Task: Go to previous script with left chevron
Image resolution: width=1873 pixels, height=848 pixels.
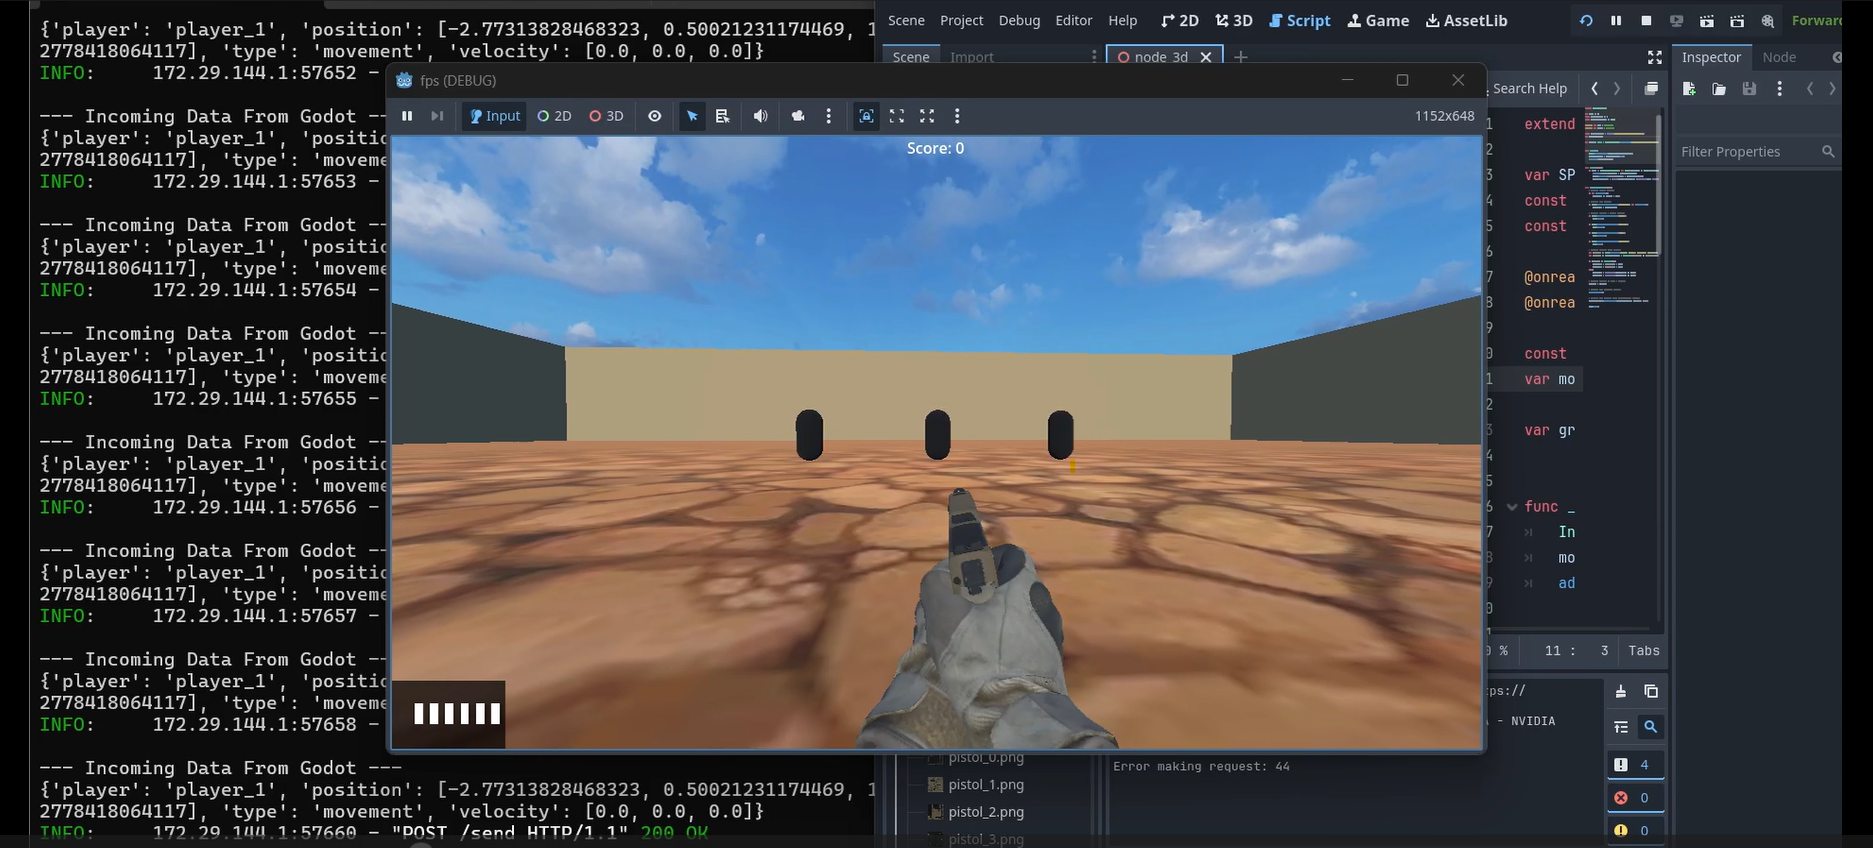Action: tap(1594, 88)
